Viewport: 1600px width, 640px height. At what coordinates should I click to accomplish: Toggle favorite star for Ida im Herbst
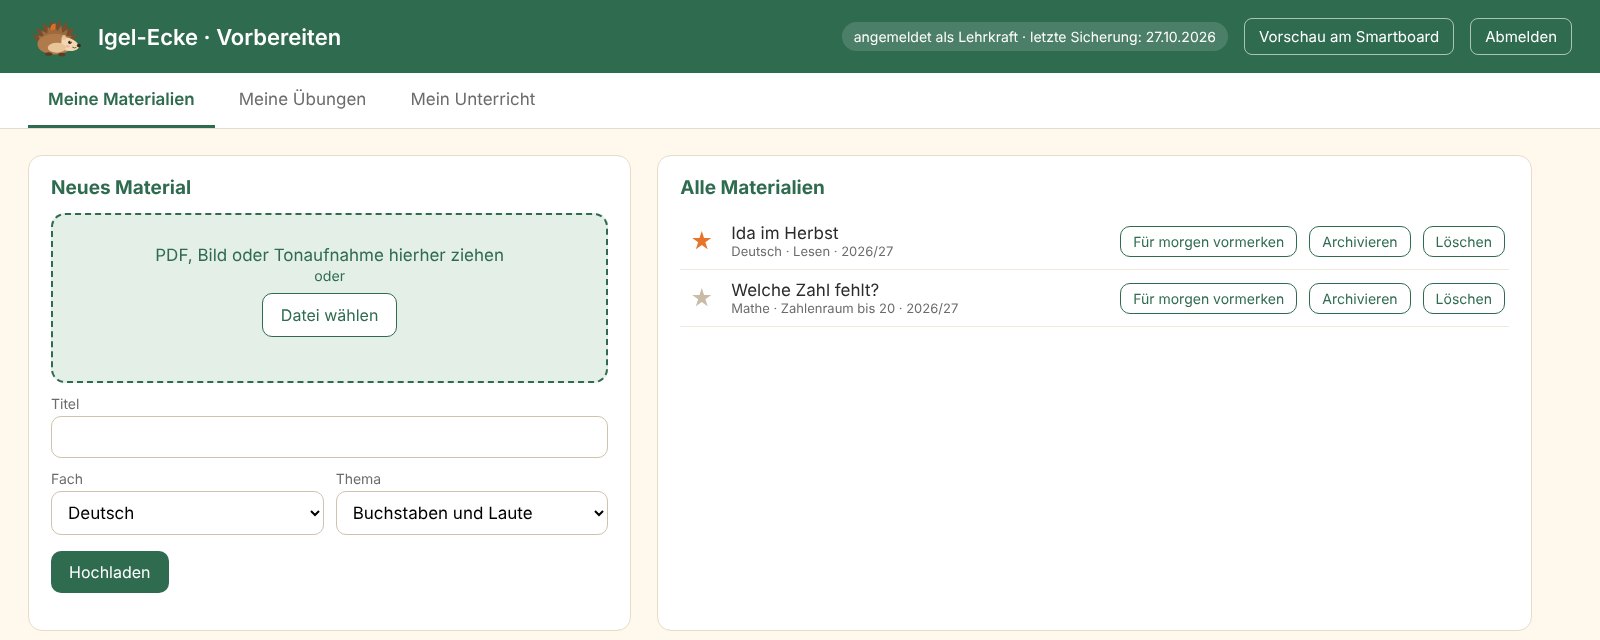(702, 241)
